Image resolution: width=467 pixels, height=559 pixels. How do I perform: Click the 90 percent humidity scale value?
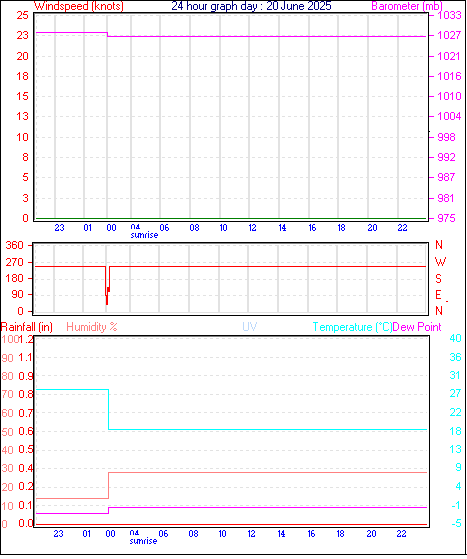pos(7,358)
